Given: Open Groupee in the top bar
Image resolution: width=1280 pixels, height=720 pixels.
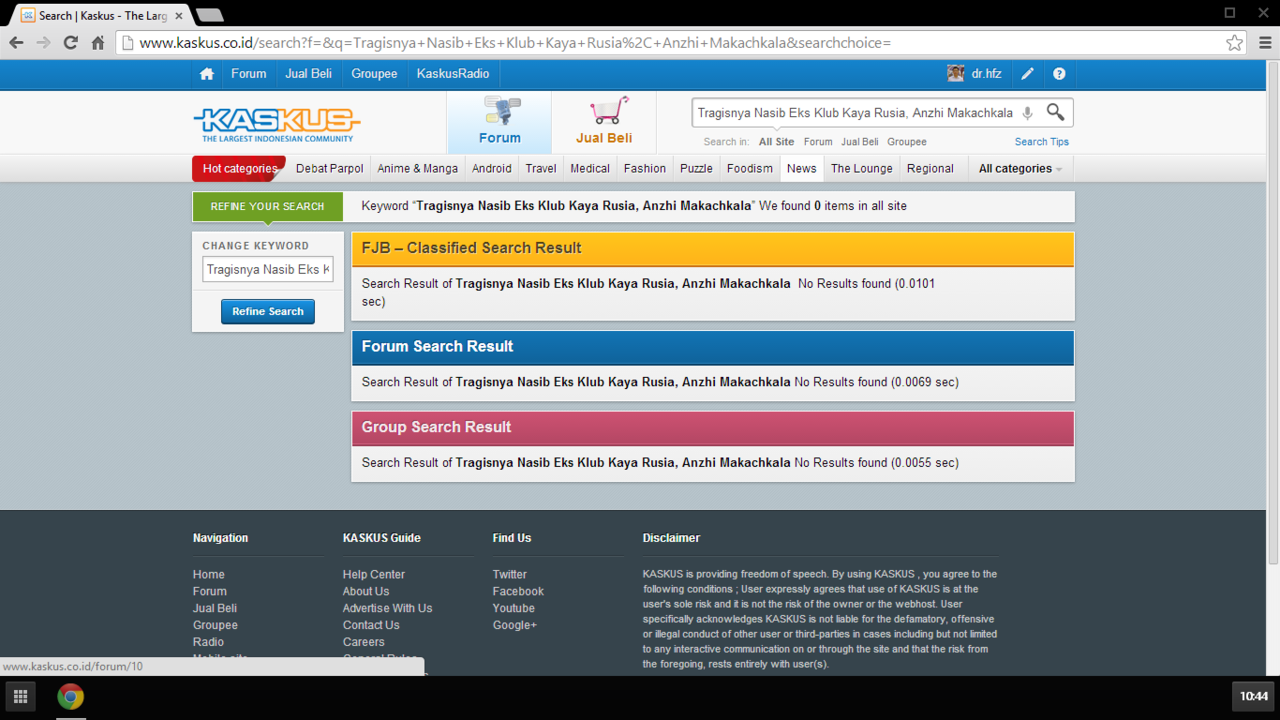Looking at the screenshot, I should tap(374, 74).
